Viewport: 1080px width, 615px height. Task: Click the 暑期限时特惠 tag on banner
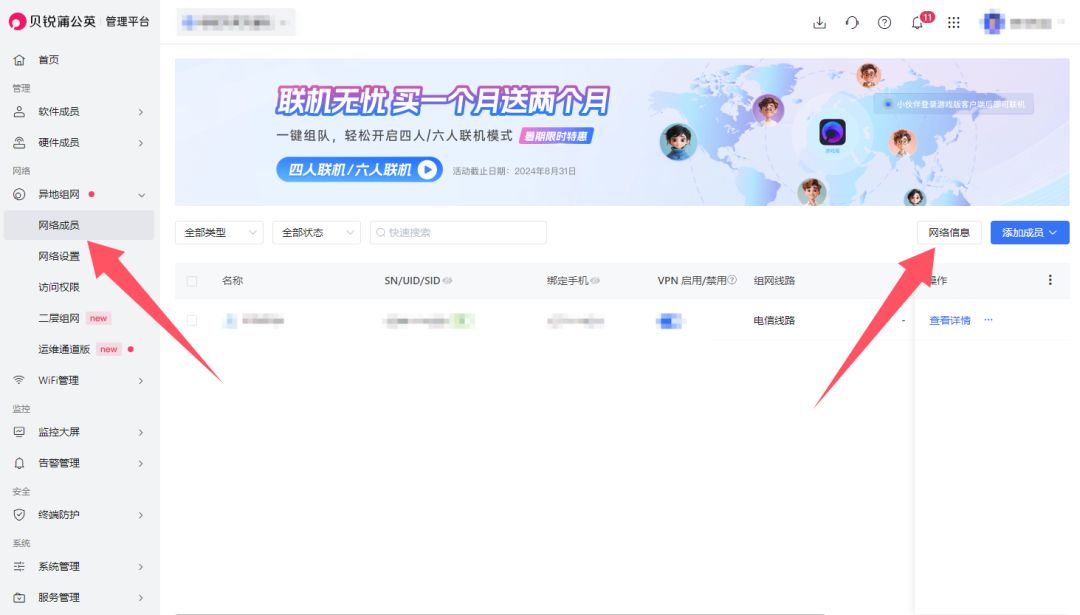click(x=557, y=136)
